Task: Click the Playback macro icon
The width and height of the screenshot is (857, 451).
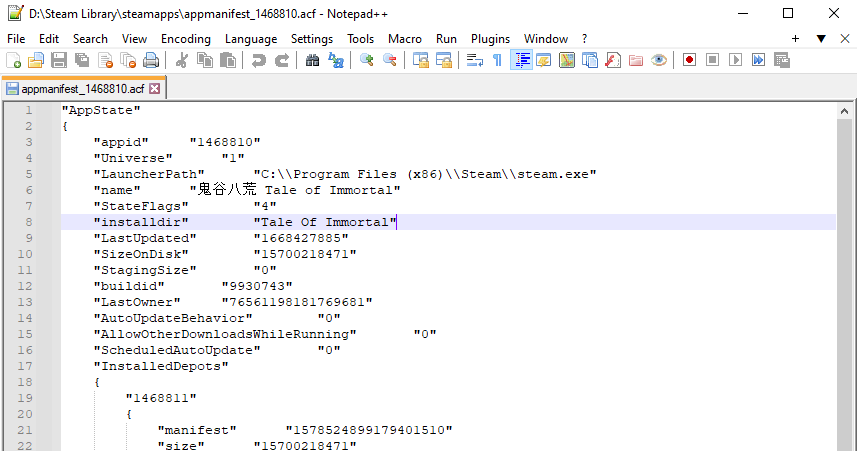Action: [735, 60]
